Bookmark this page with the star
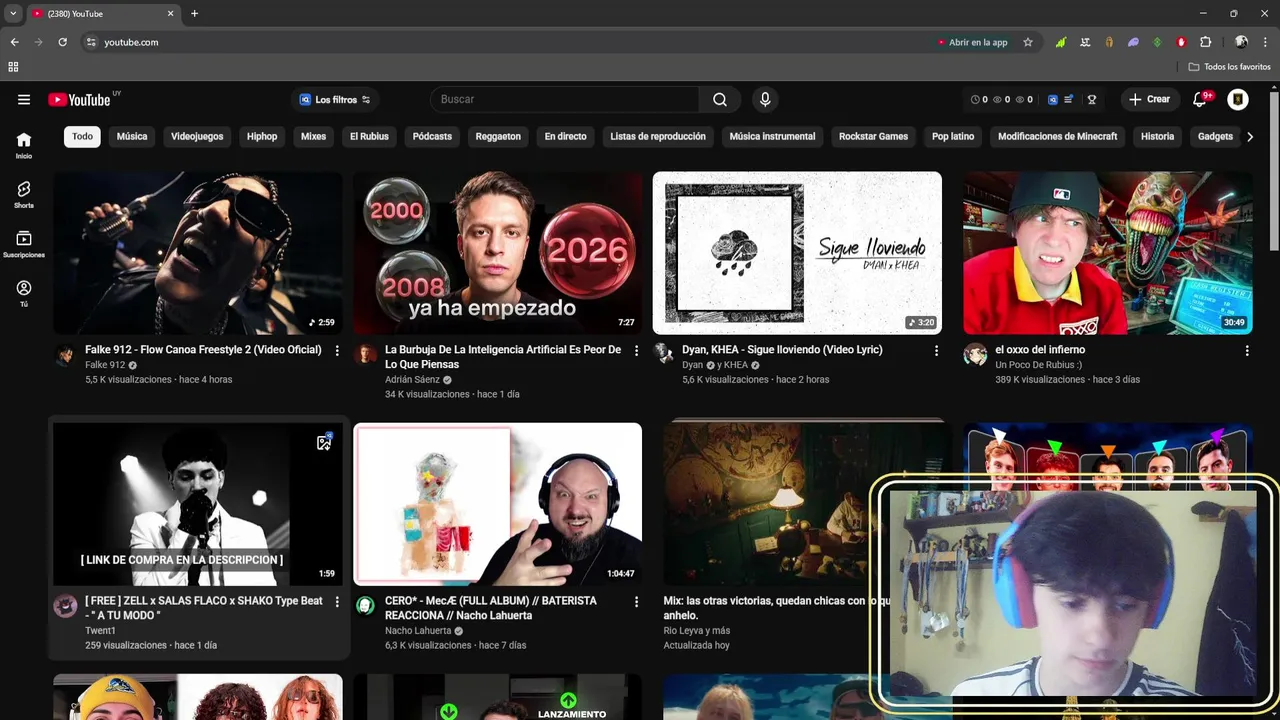Viewport: 1280px width, 720px height. 1028,42
